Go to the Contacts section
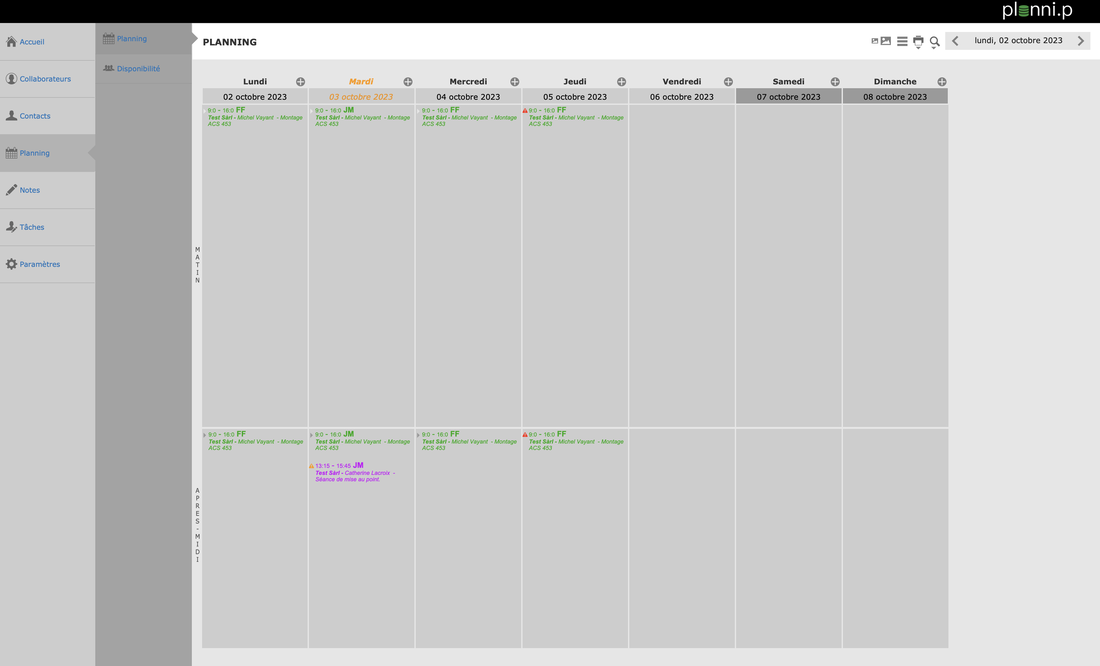Image resolution: width=1100 pixels, height=666 pixels. (x=35, y=116)
